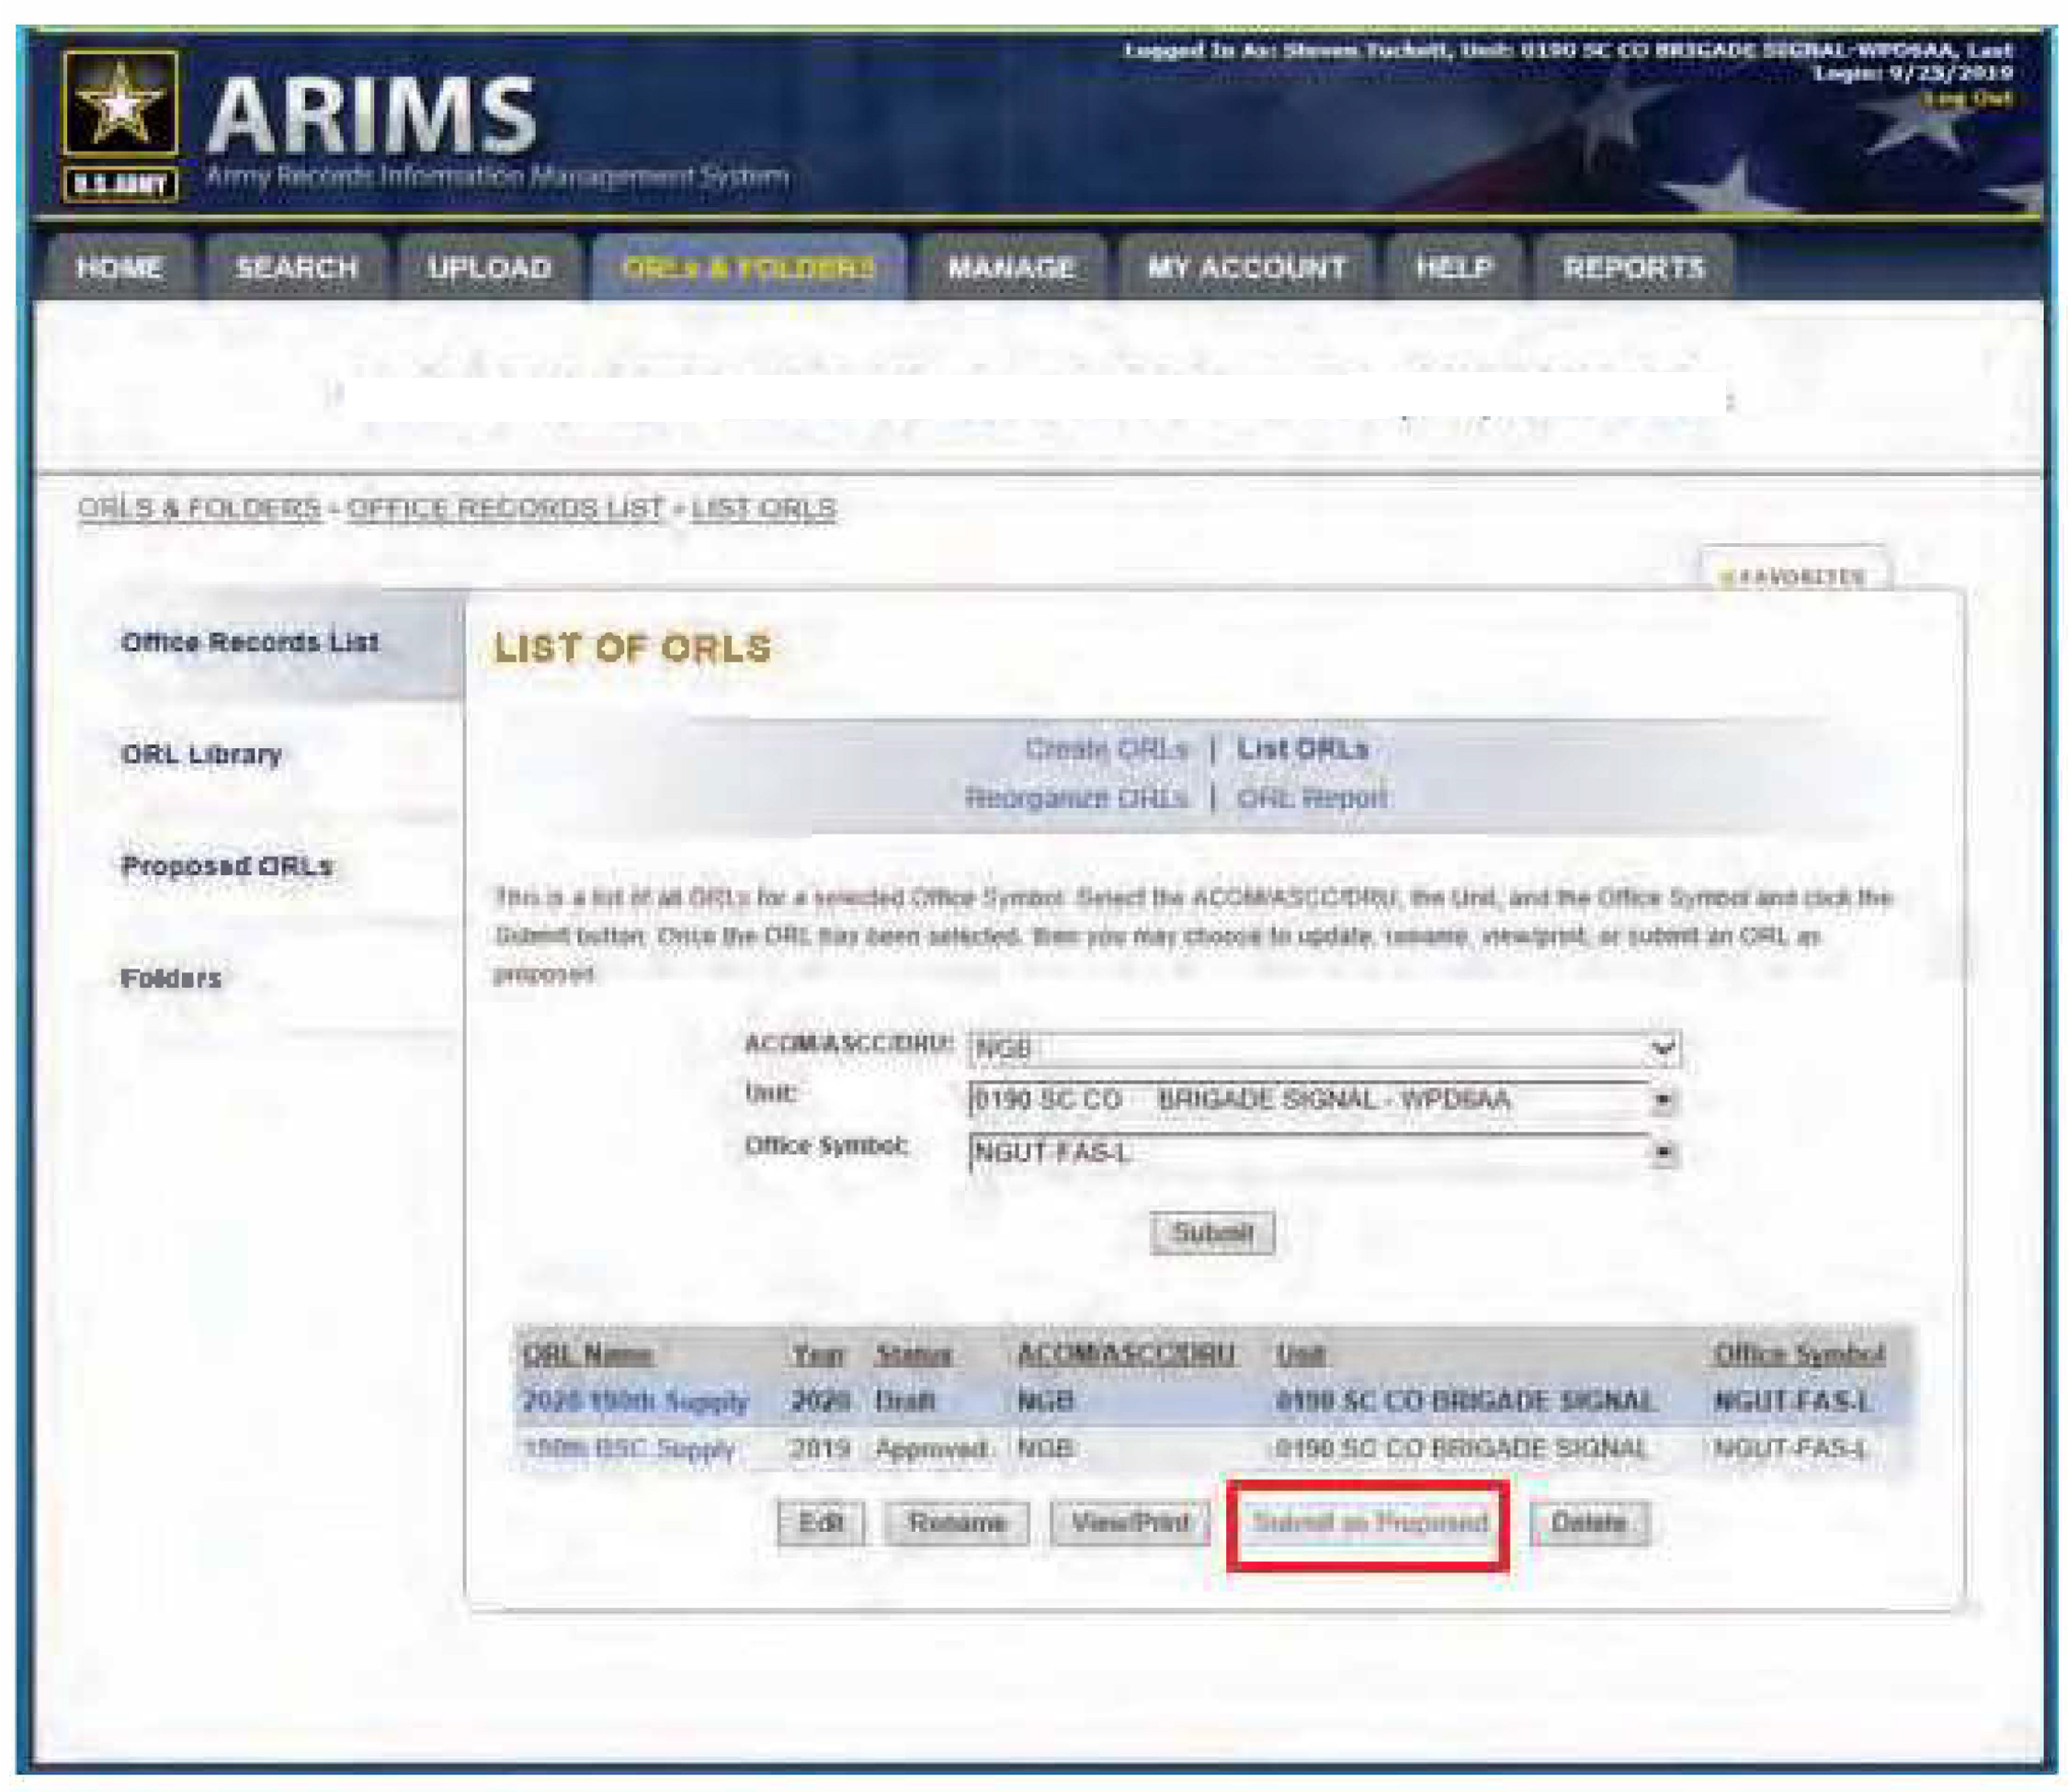
Task: Select the ORLs & FOLDERS tab
Action: [749, 267]
